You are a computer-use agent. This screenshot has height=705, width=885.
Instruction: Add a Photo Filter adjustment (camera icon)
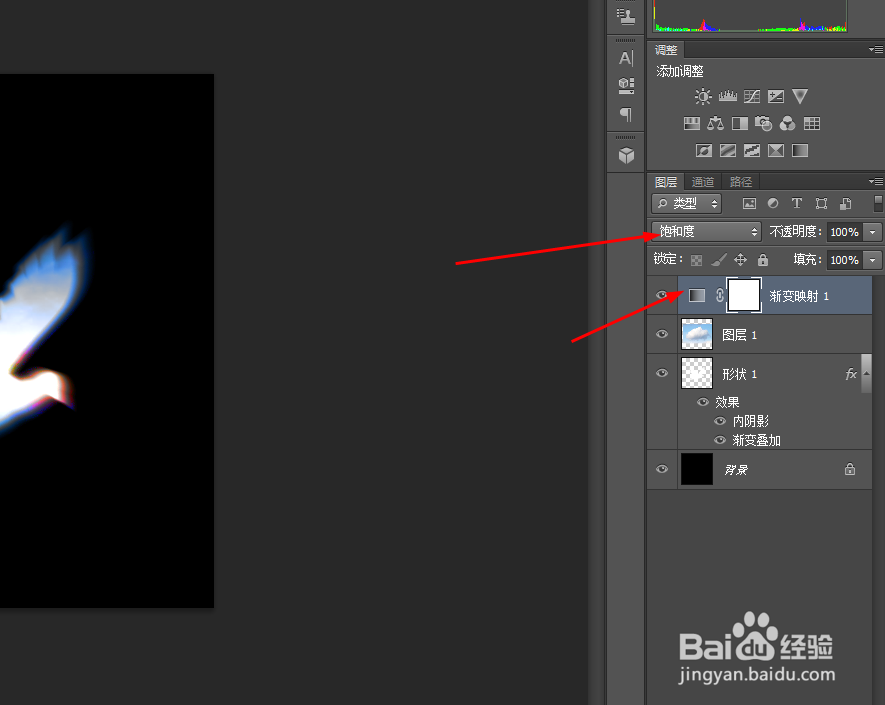pyautogui.click(x=764, y=124)
